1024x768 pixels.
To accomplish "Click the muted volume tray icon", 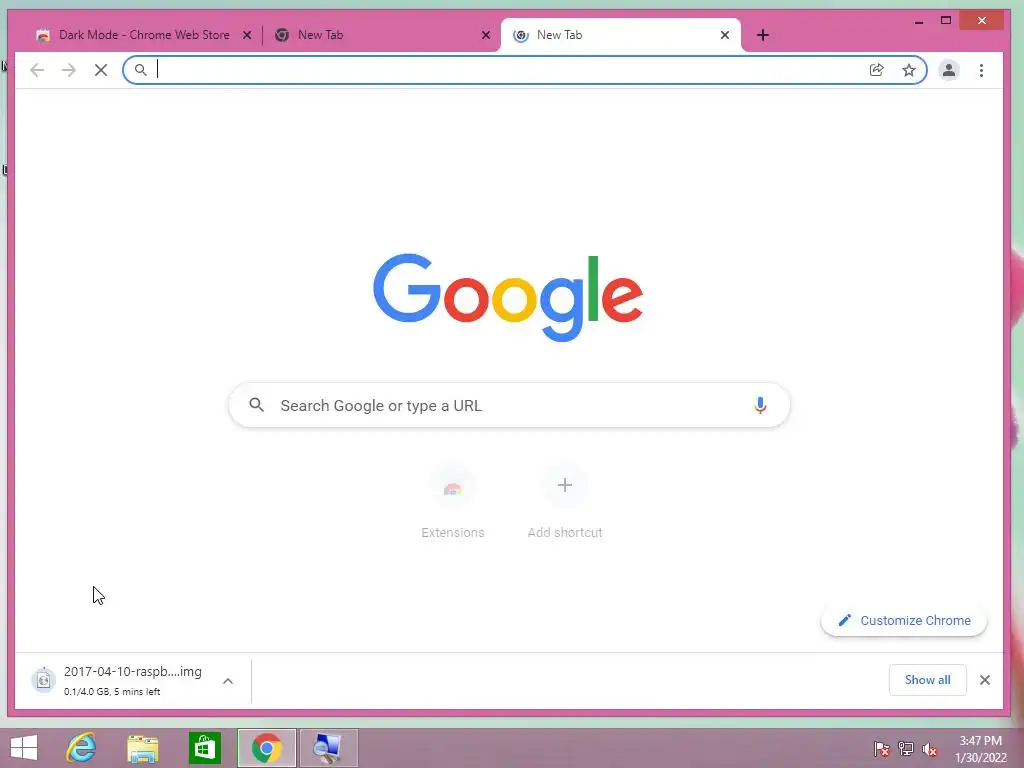I will point(930,749).
